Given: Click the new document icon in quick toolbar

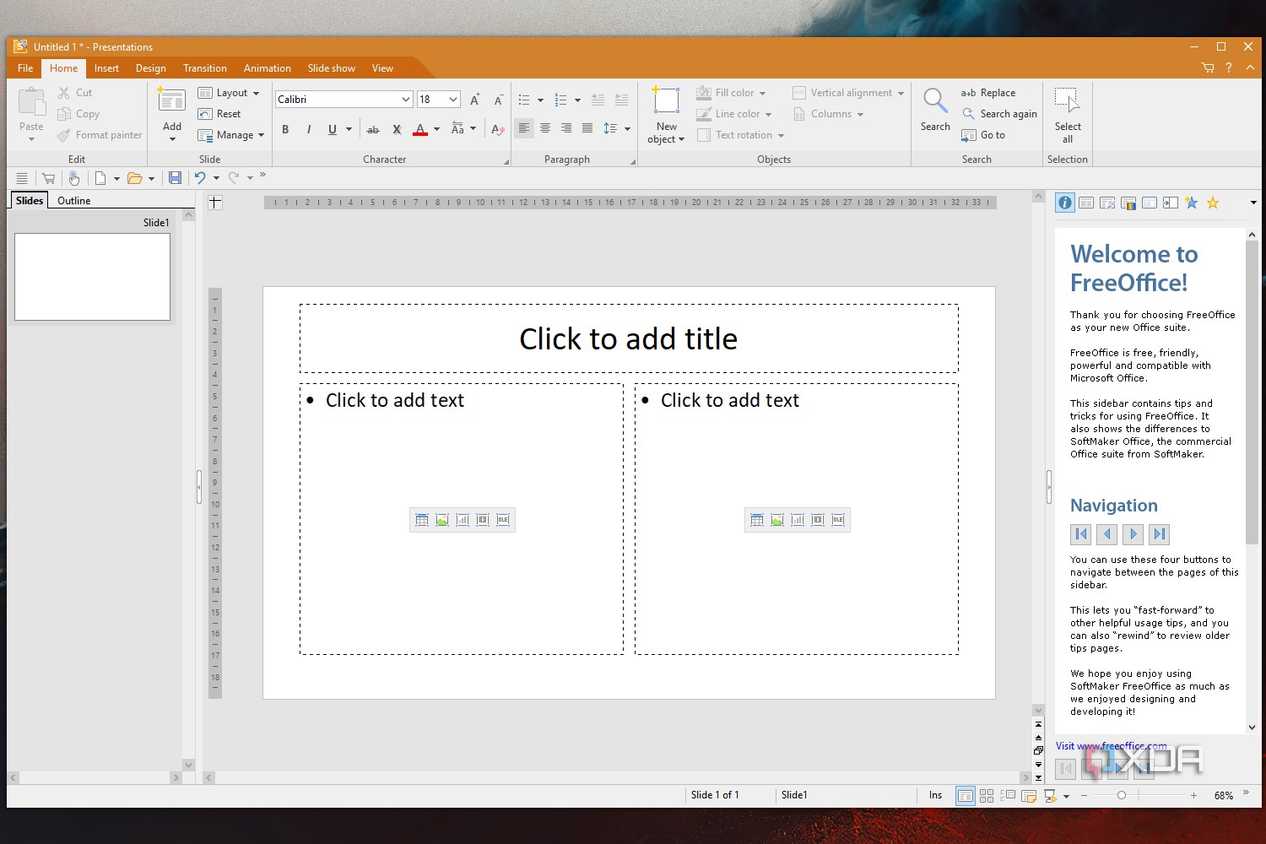Looking at the screenshot, I should click(100, 178).
